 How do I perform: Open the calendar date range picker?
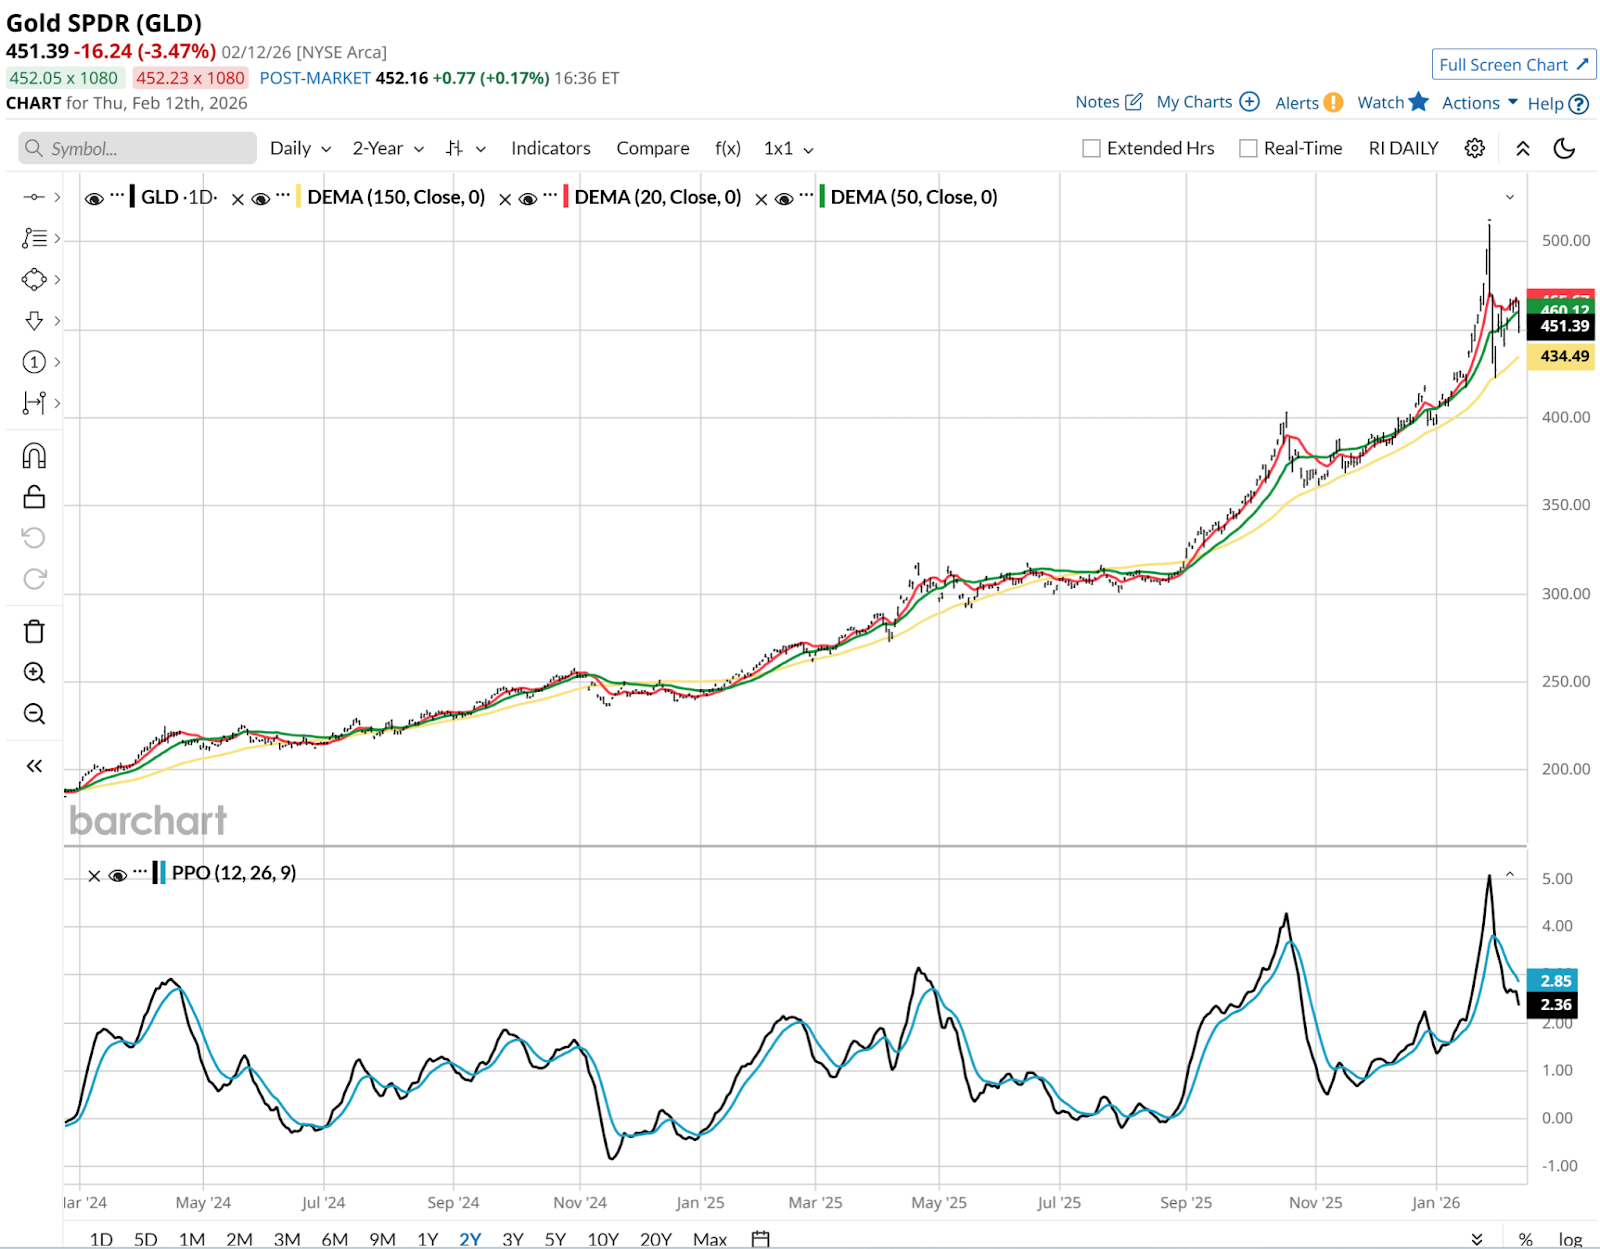point(760,1239)
